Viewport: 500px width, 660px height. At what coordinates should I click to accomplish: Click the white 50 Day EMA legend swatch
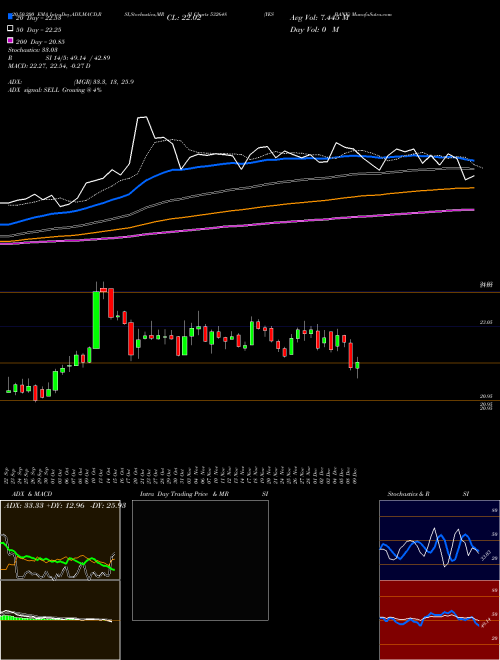click(x=10, y=29)
